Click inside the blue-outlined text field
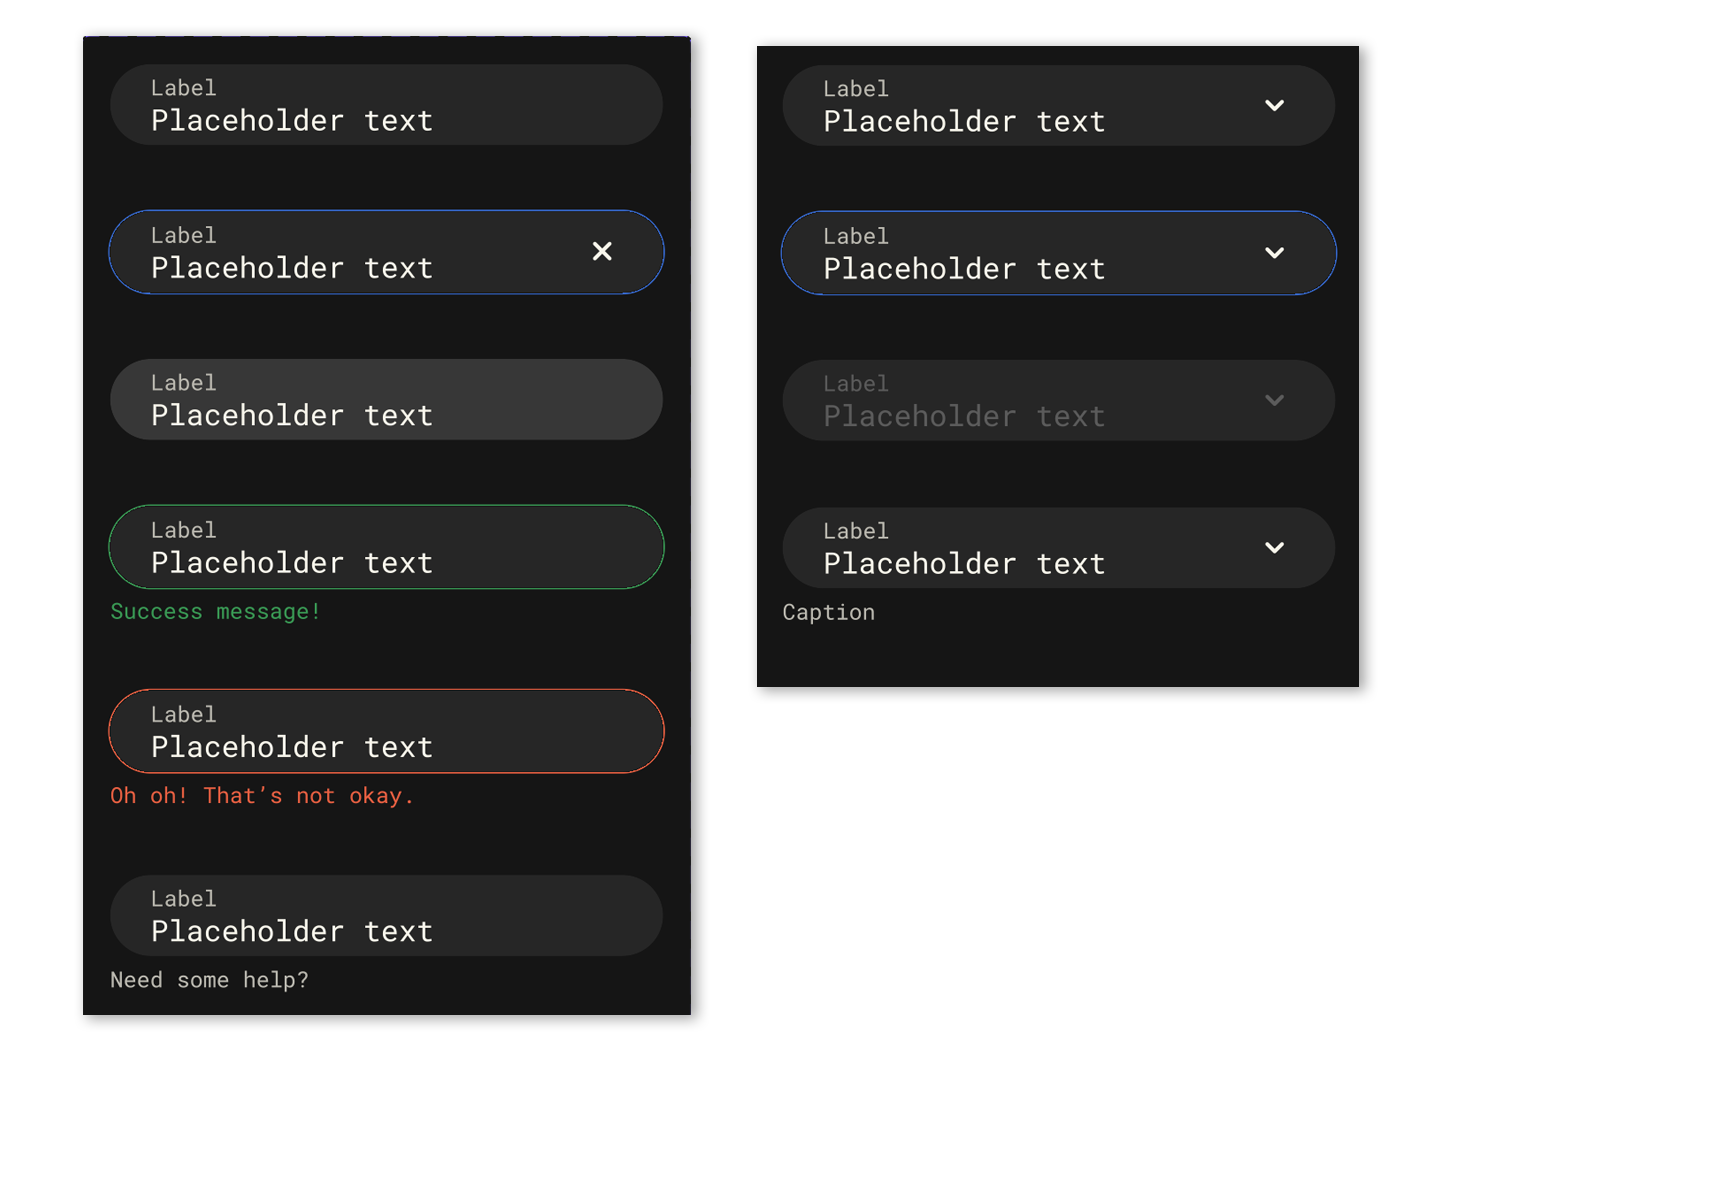The width and height of the screenshot is (1726, 1186). 360,252
